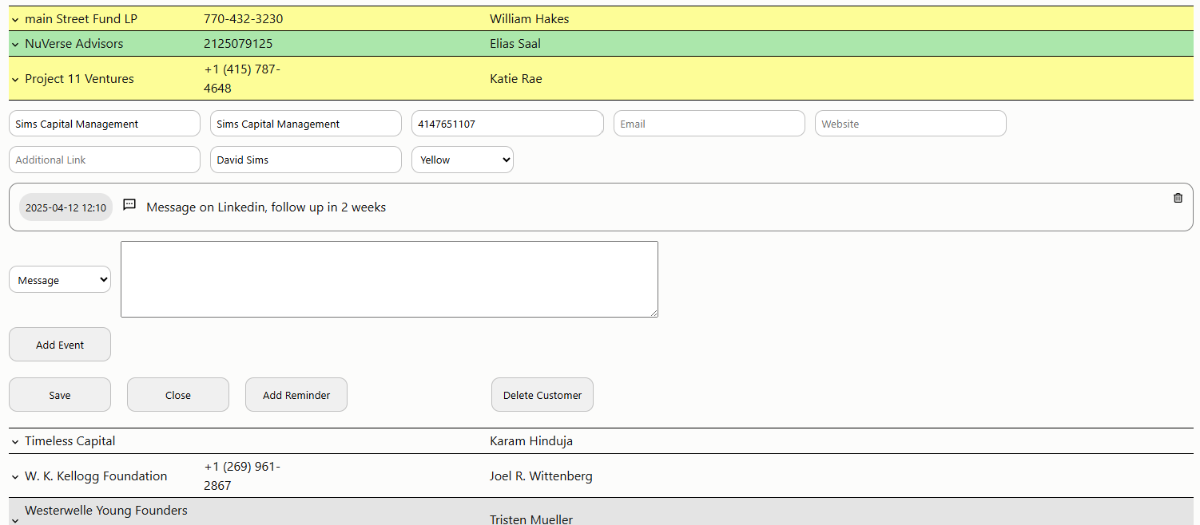Open the Yellow color dropdown
The image size is (1200, 525).
coord(463,160)
